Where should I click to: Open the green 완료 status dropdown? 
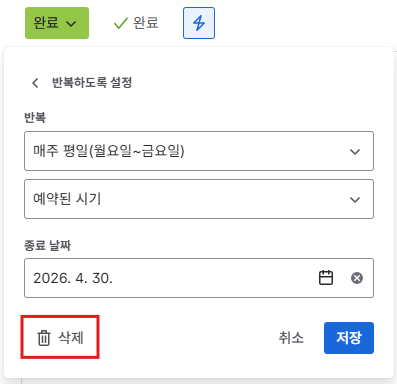(x=57, y=23)
